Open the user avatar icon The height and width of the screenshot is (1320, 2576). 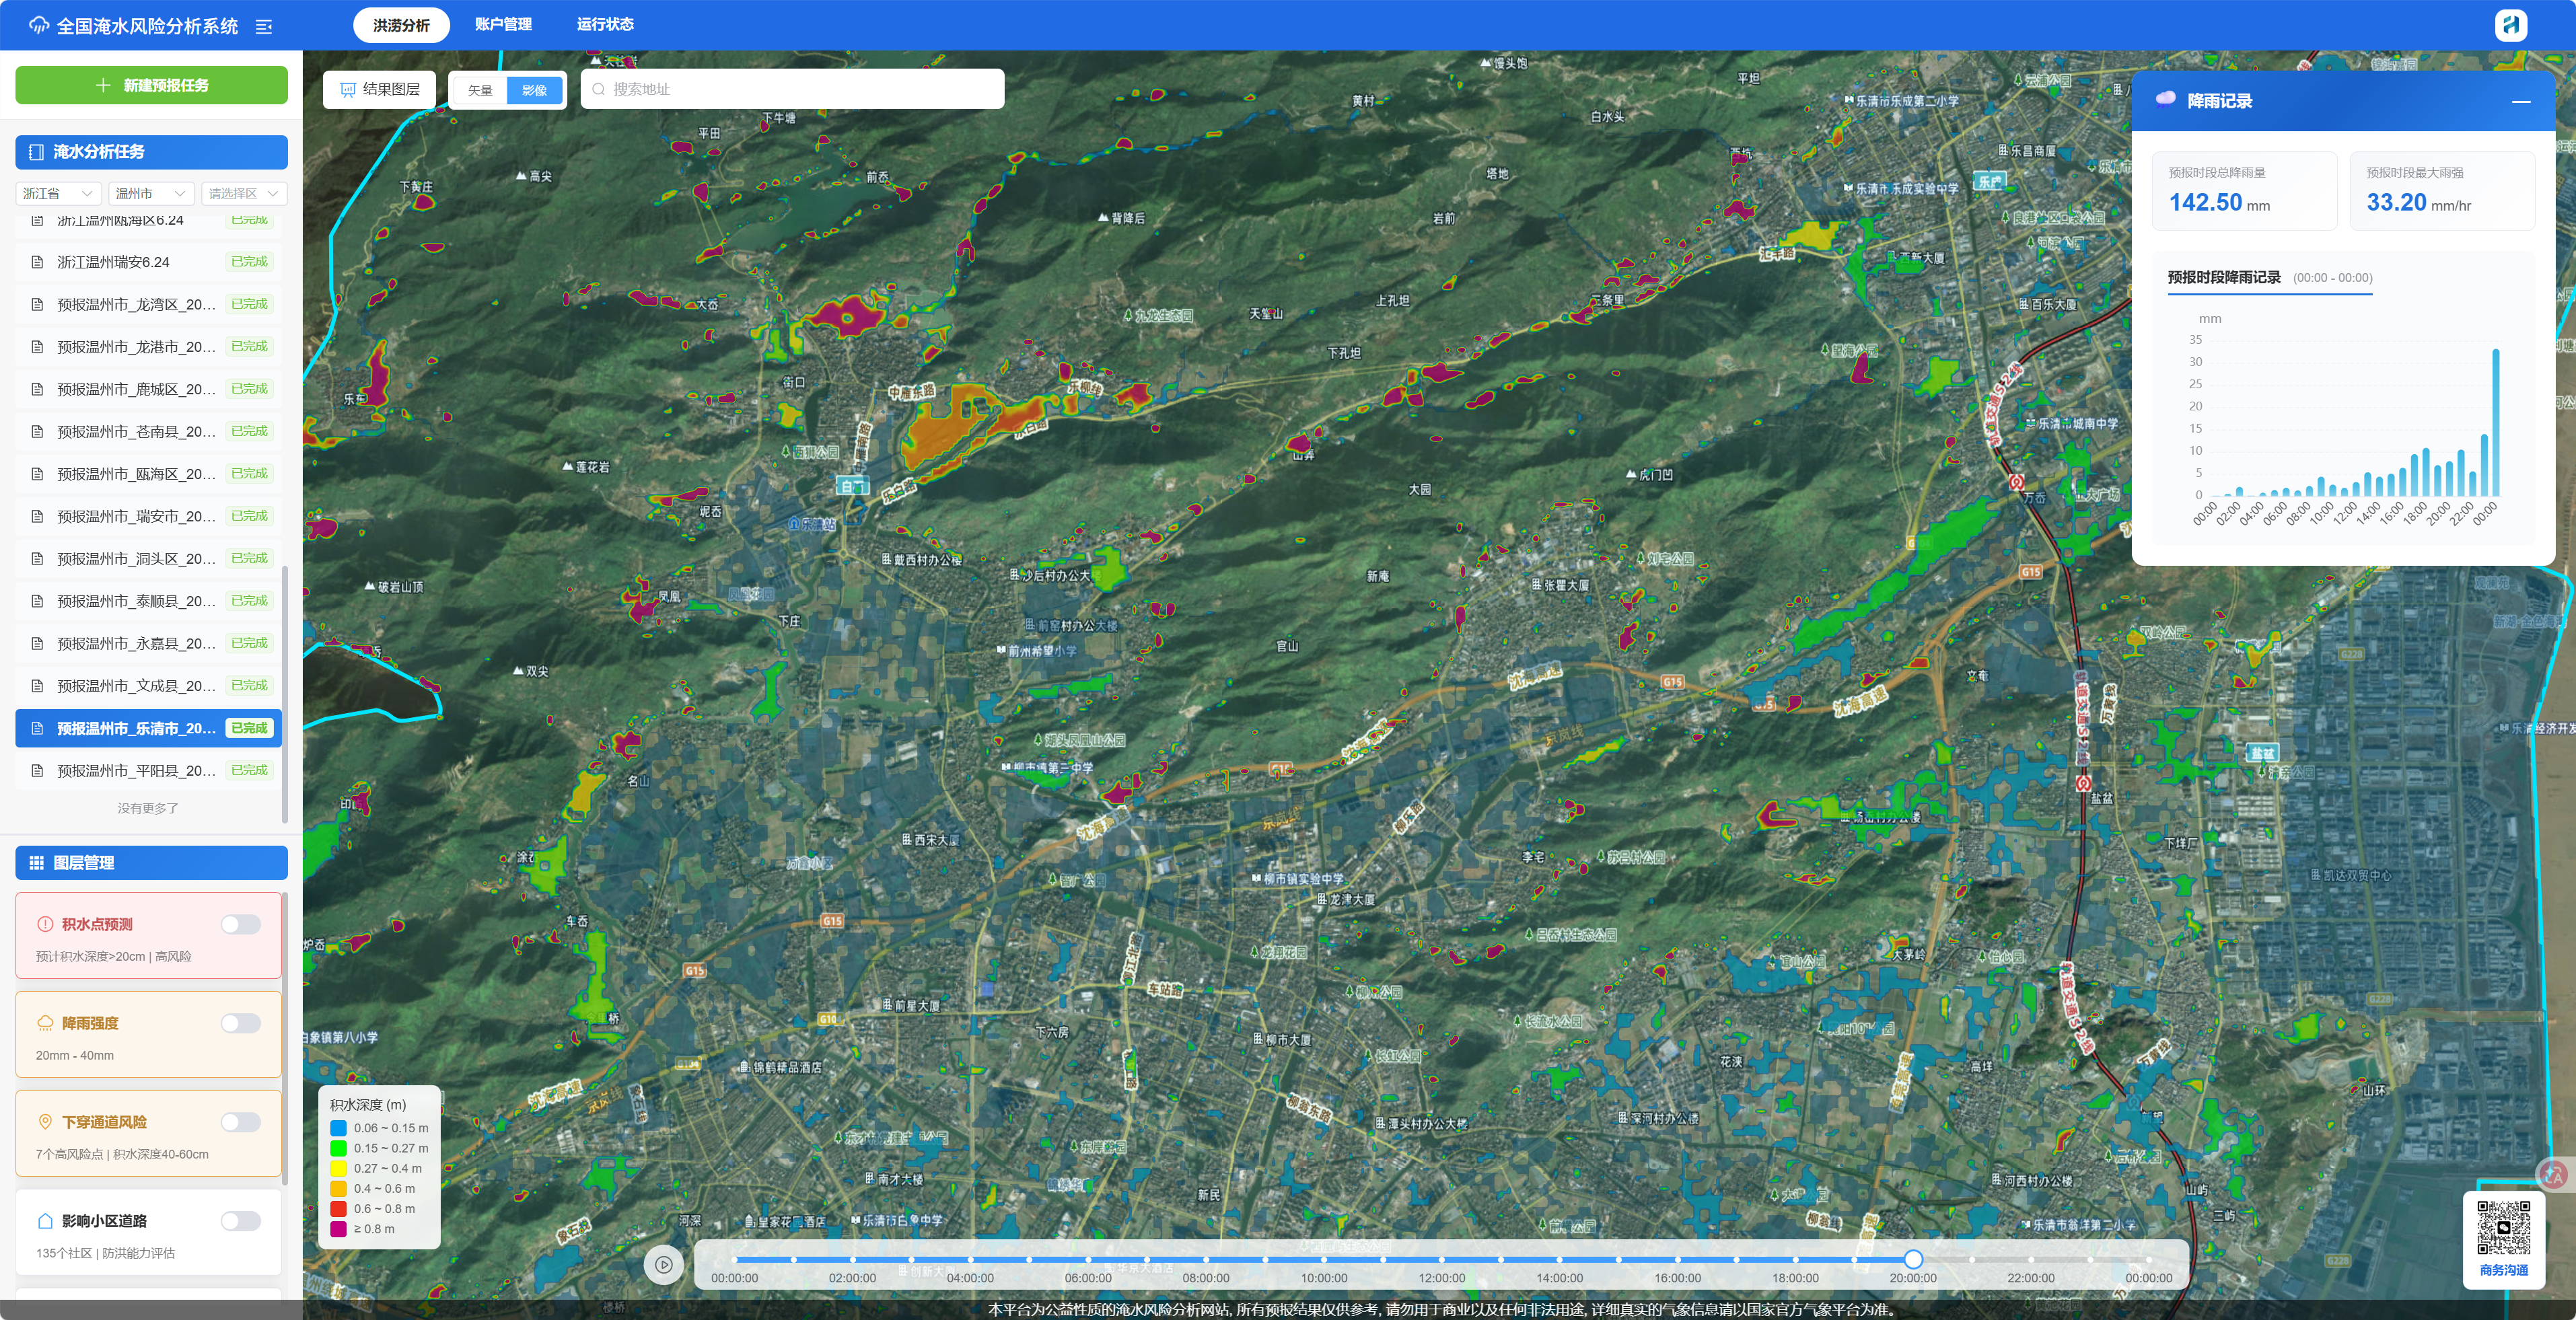2510,25
